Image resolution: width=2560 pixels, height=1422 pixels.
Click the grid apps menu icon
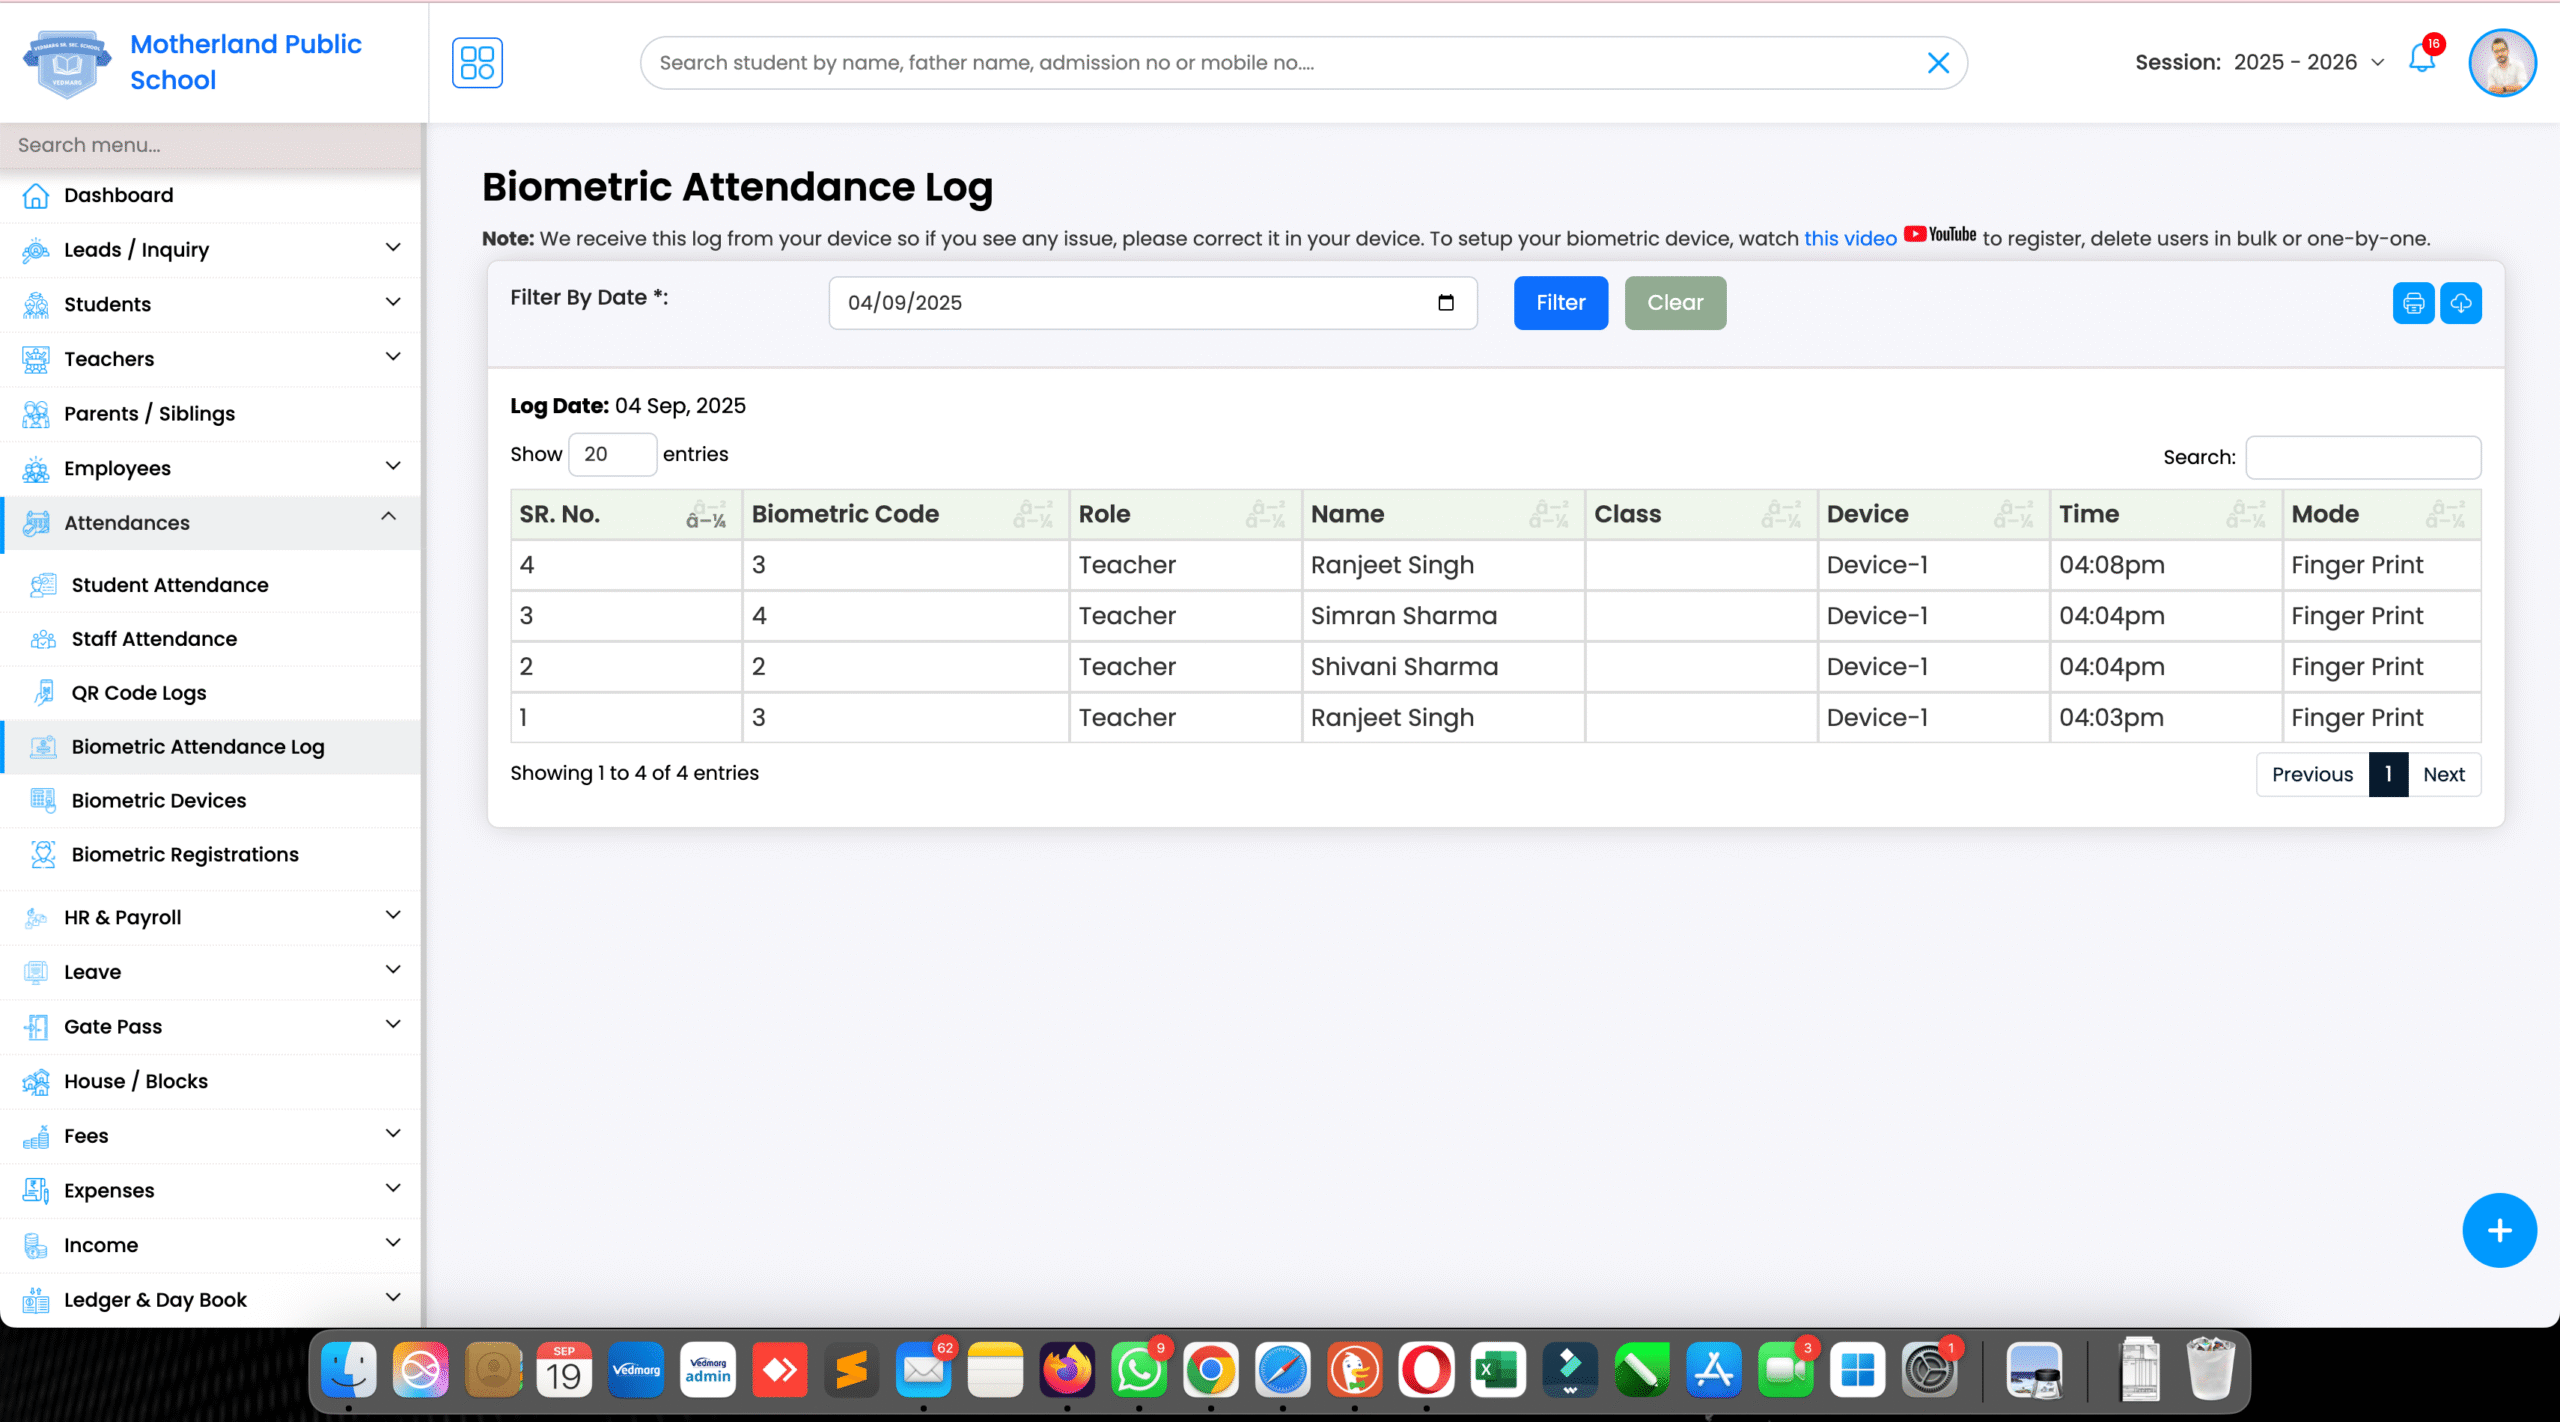(477, 63)
